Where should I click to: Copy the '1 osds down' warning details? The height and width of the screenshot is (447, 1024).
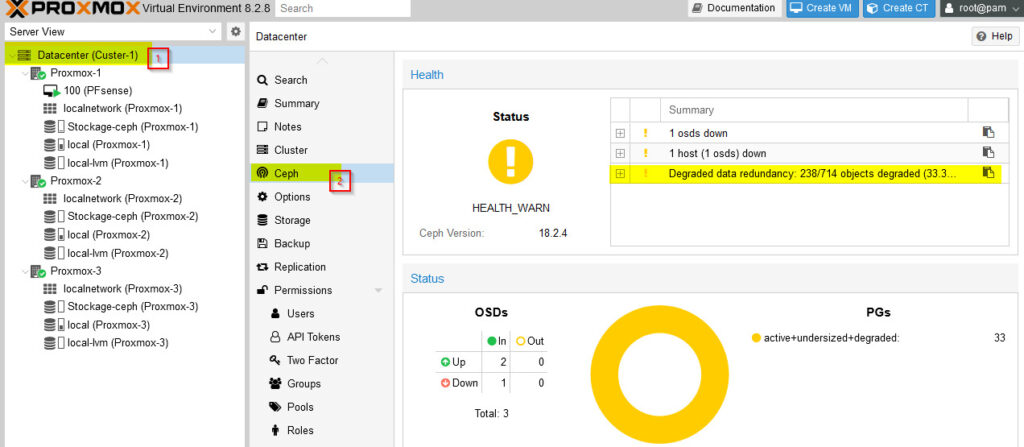988,133
